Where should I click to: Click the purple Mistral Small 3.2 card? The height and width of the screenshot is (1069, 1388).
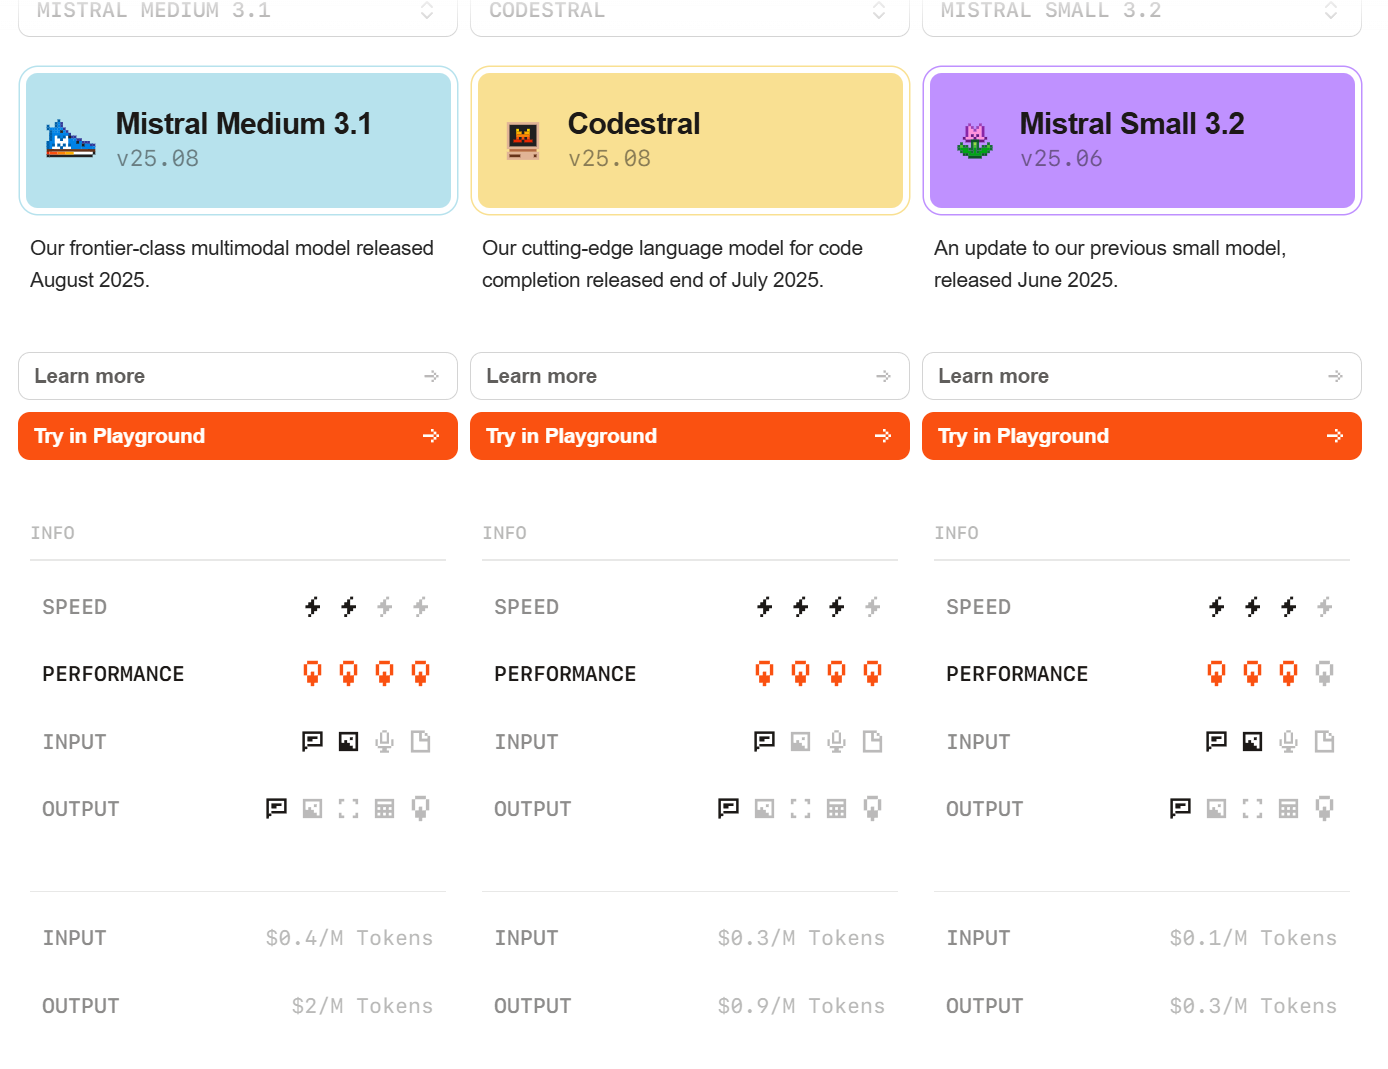click(x=1142, y=140)
